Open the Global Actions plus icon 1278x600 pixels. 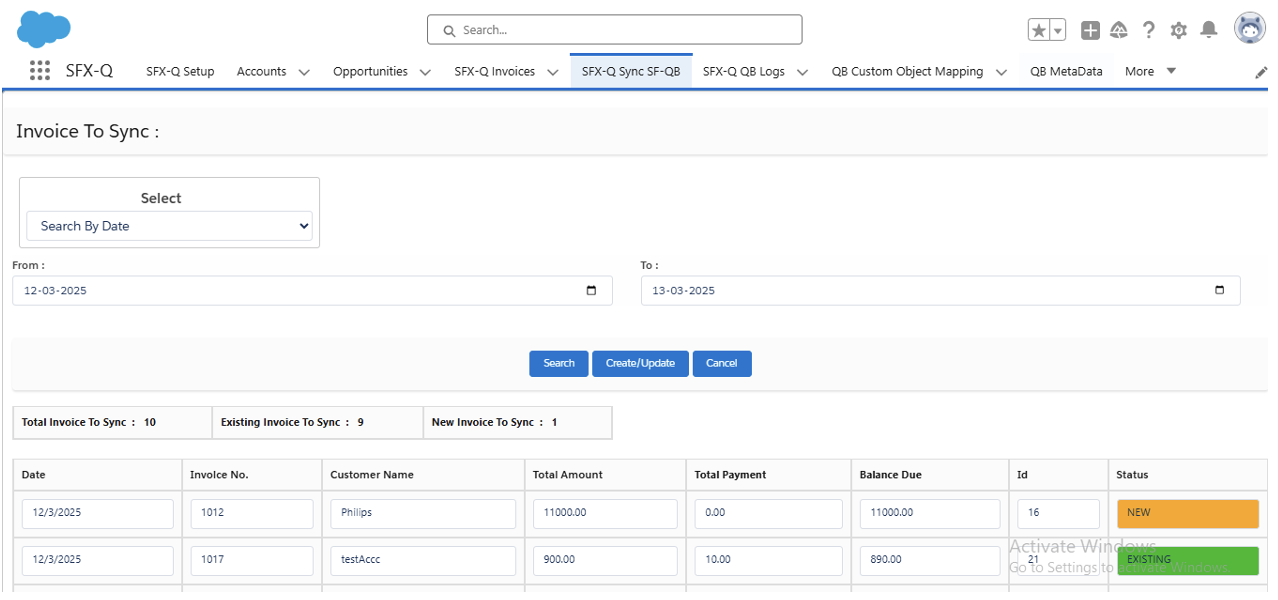(1090, 31)
